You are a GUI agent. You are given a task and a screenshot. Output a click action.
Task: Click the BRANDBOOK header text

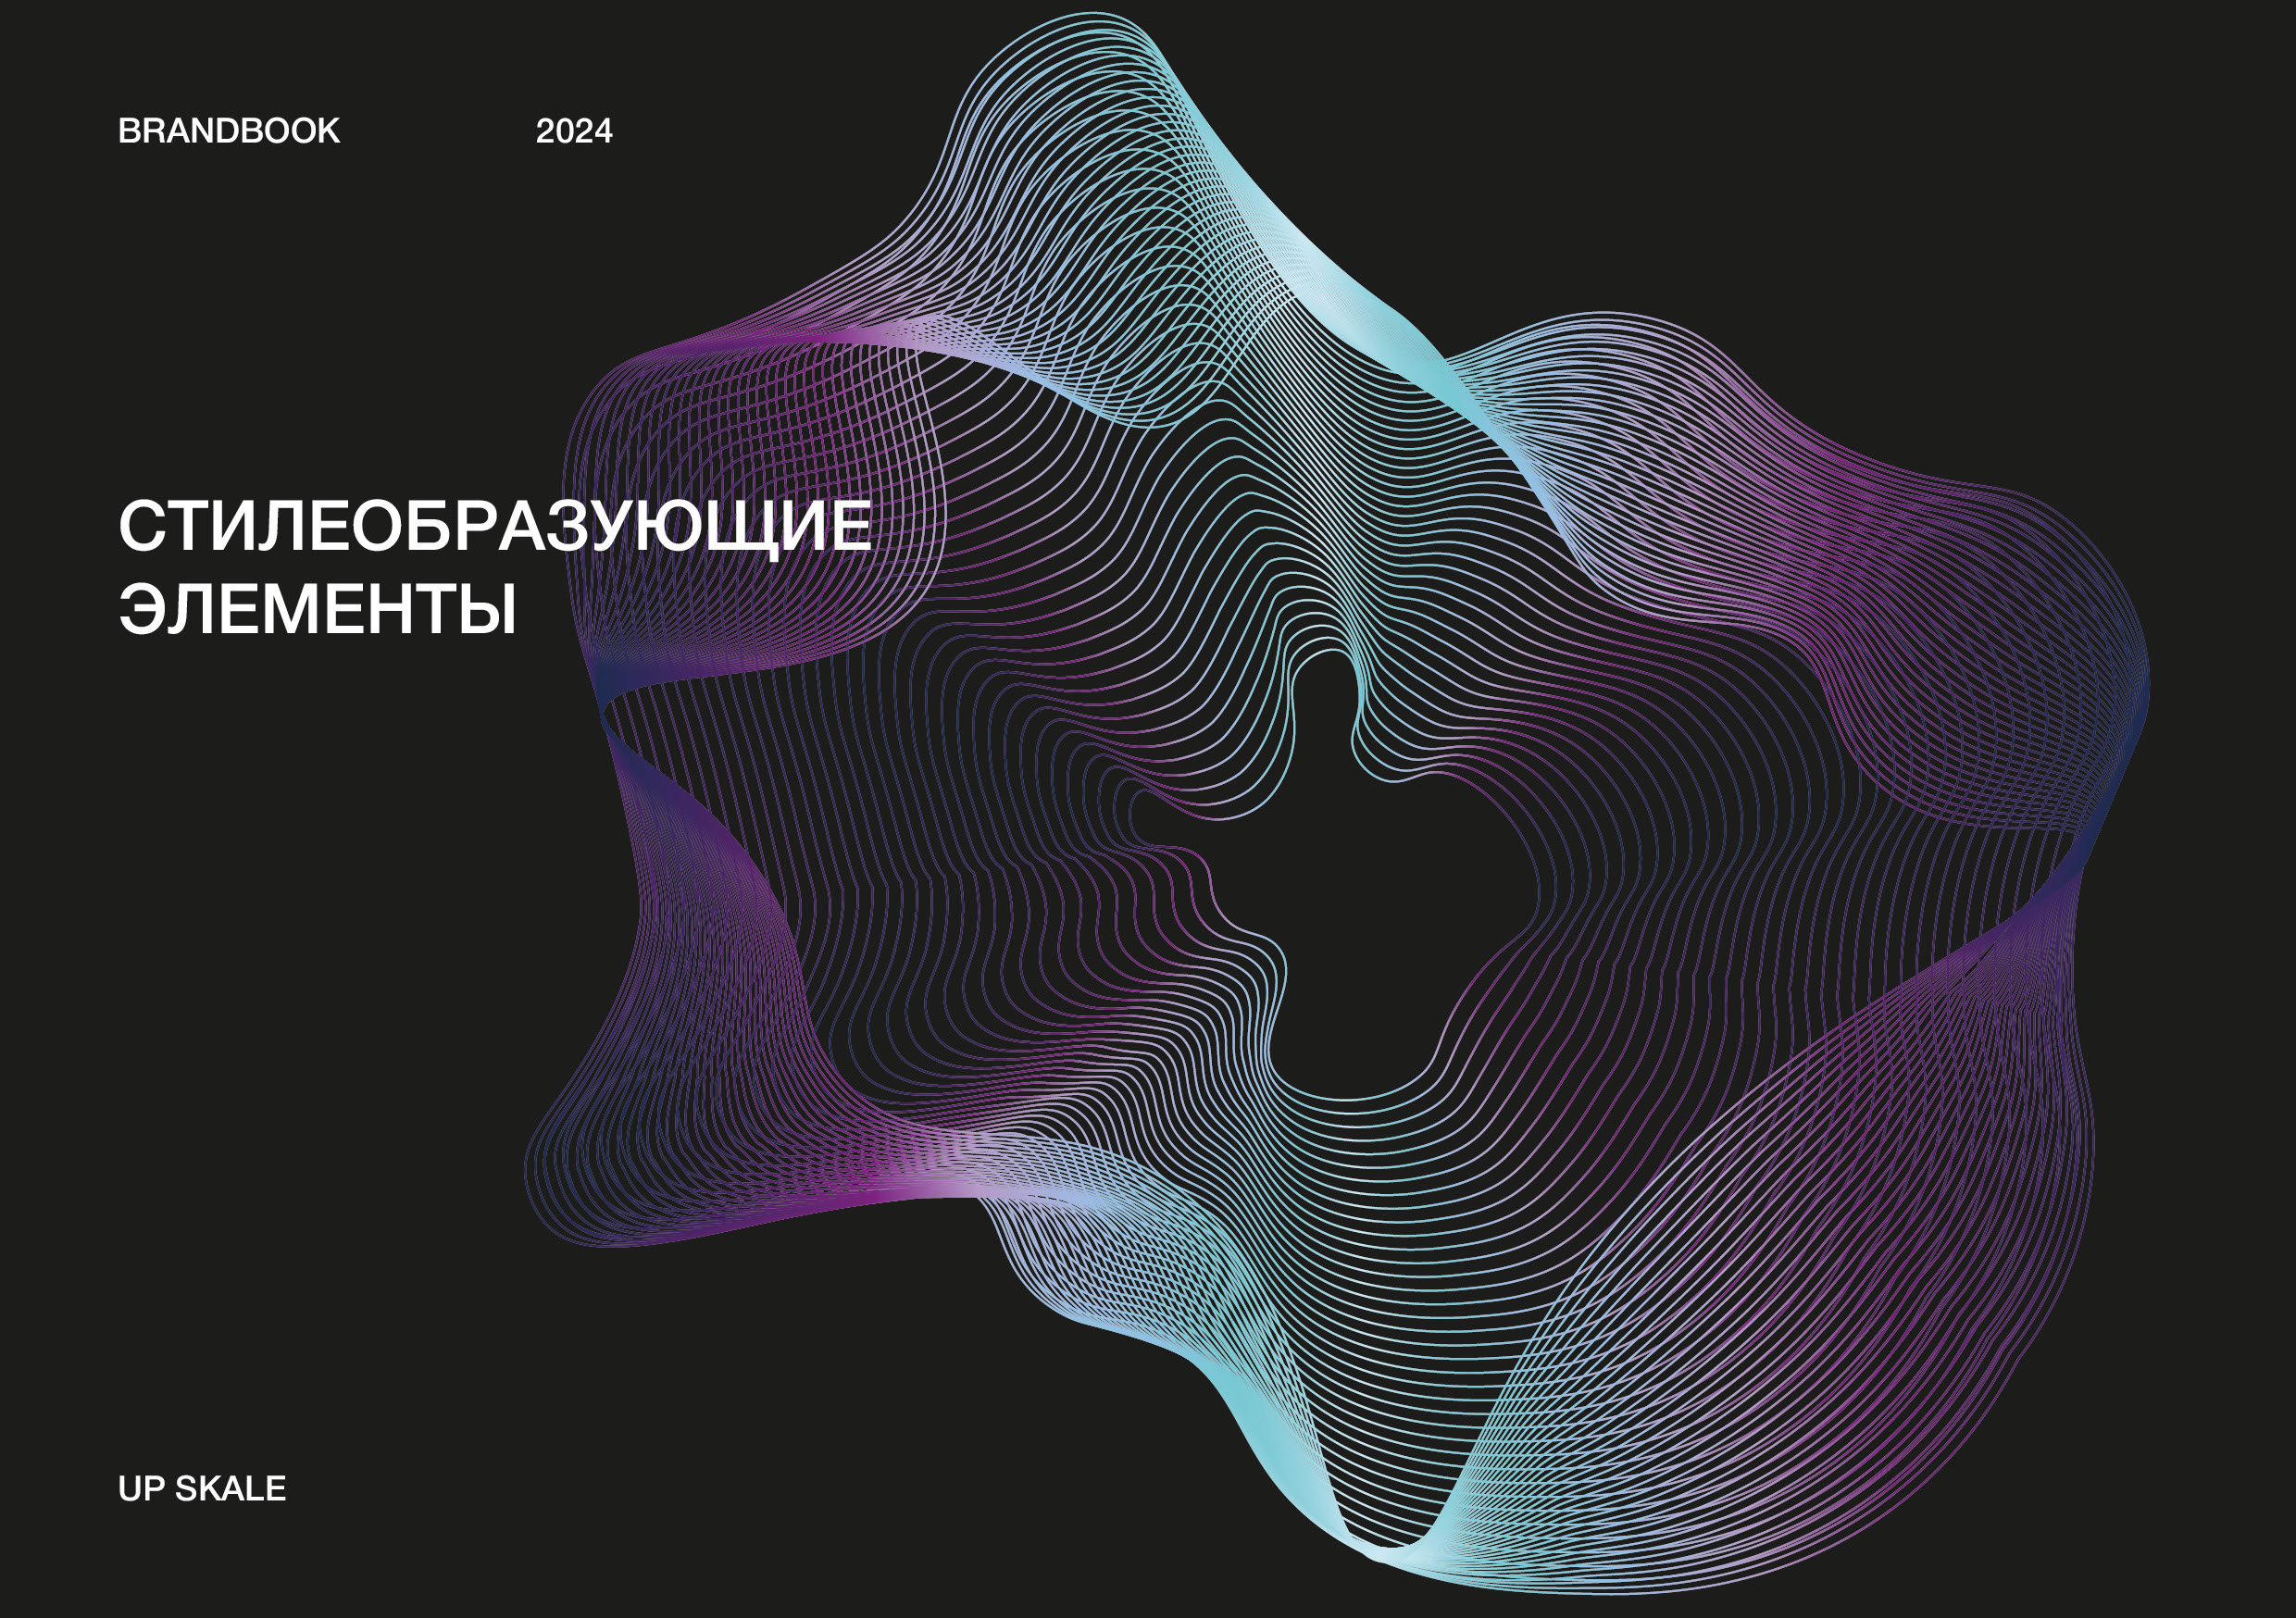[229, 131]
